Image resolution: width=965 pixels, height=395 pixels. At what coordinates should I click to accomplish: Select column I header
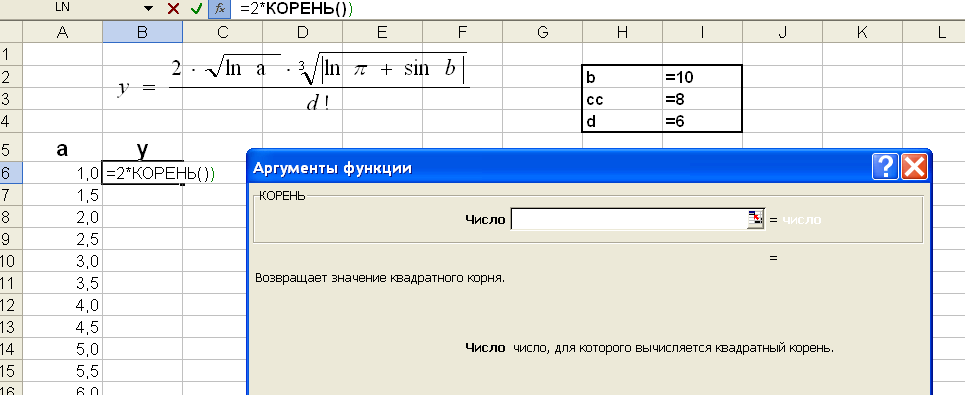pos(703,33)
